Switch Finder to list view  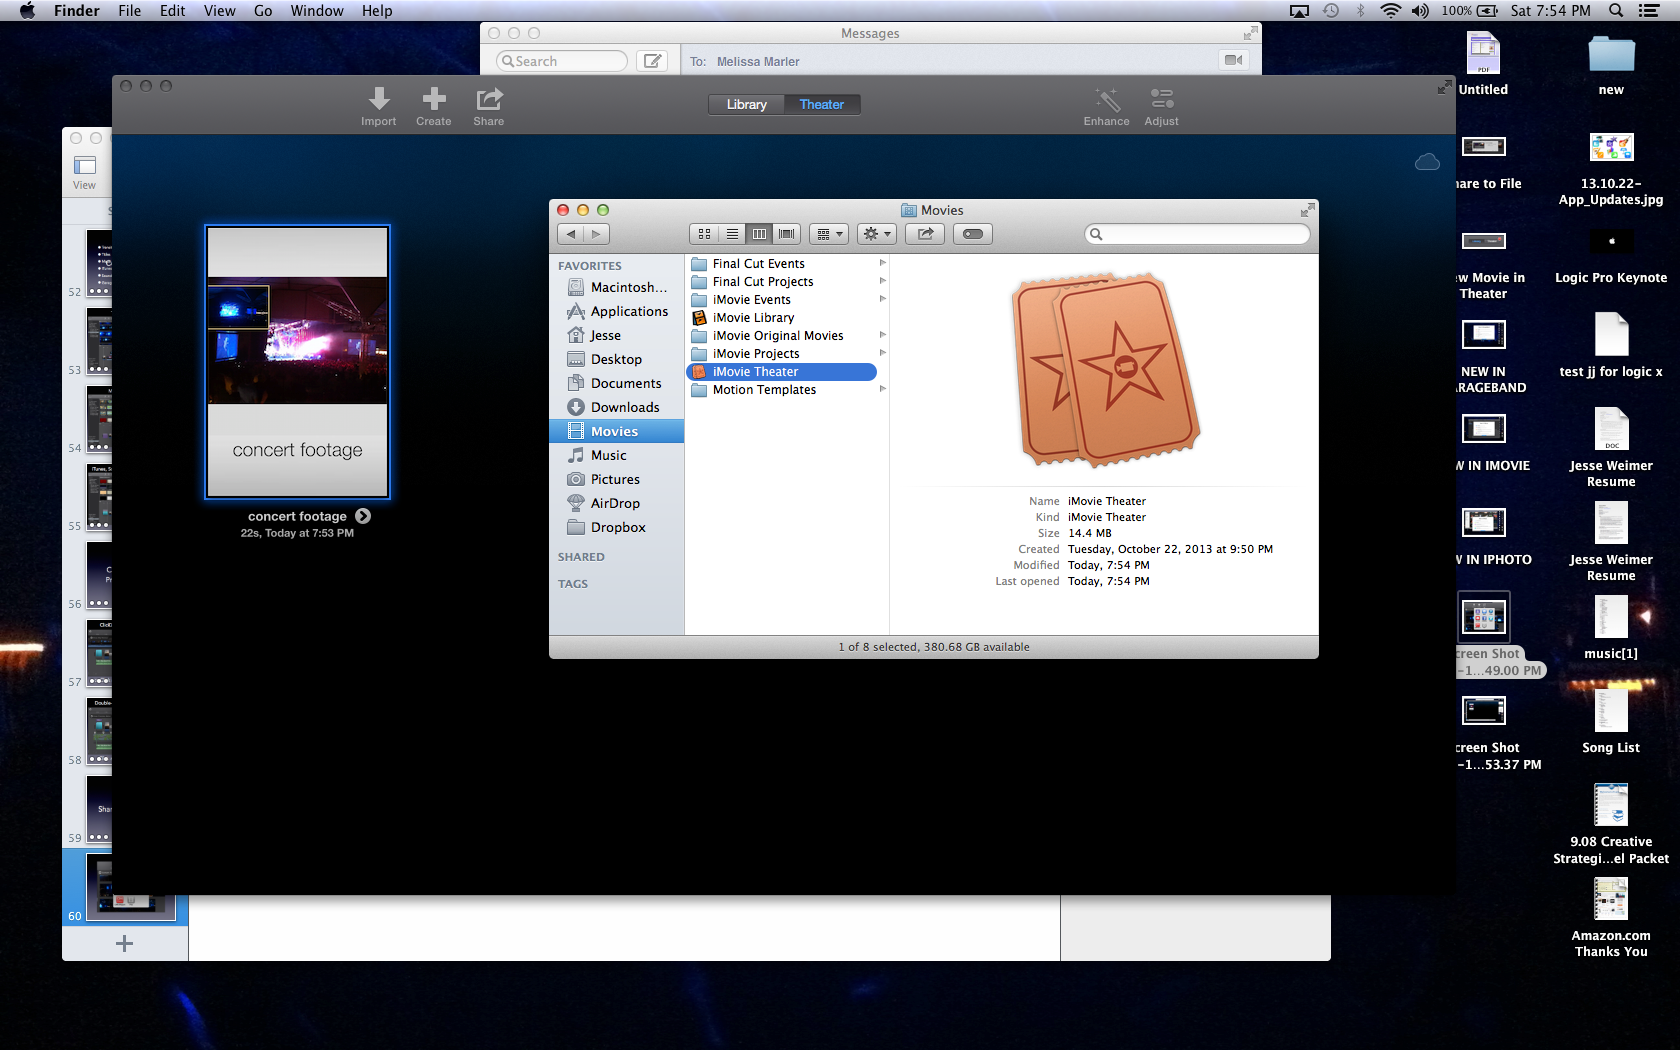(732, 234)
